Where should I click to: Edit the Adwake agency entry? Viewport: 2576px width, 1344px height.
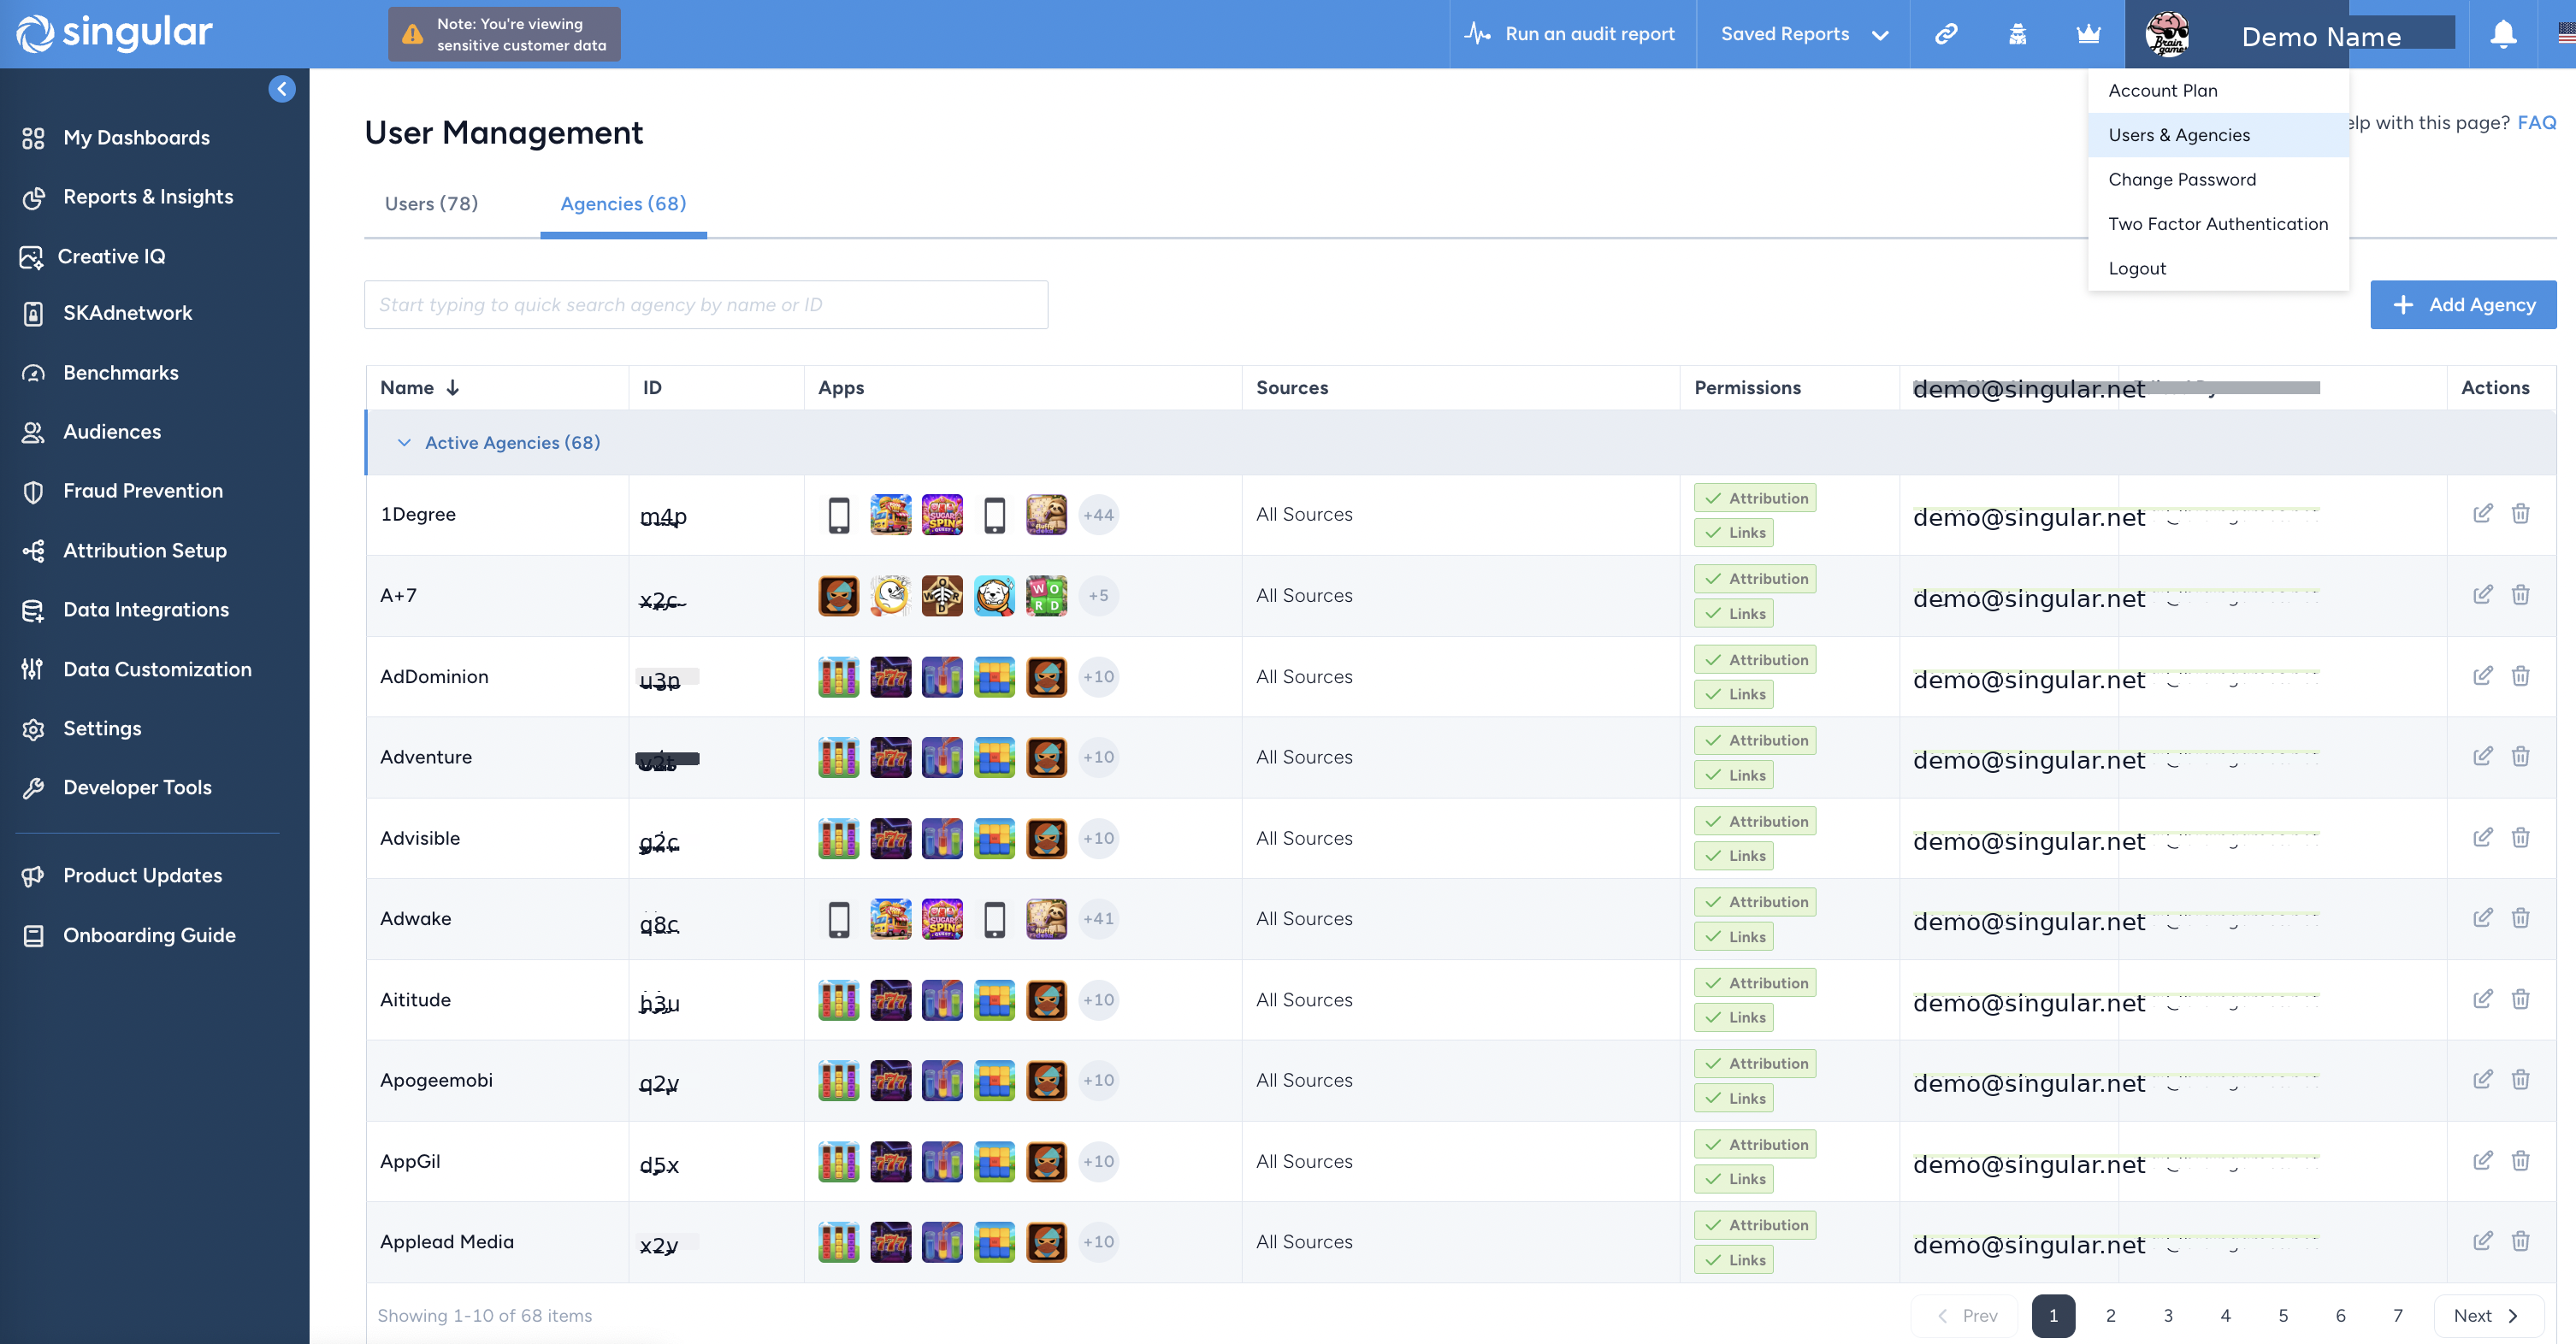(2482, 918)
